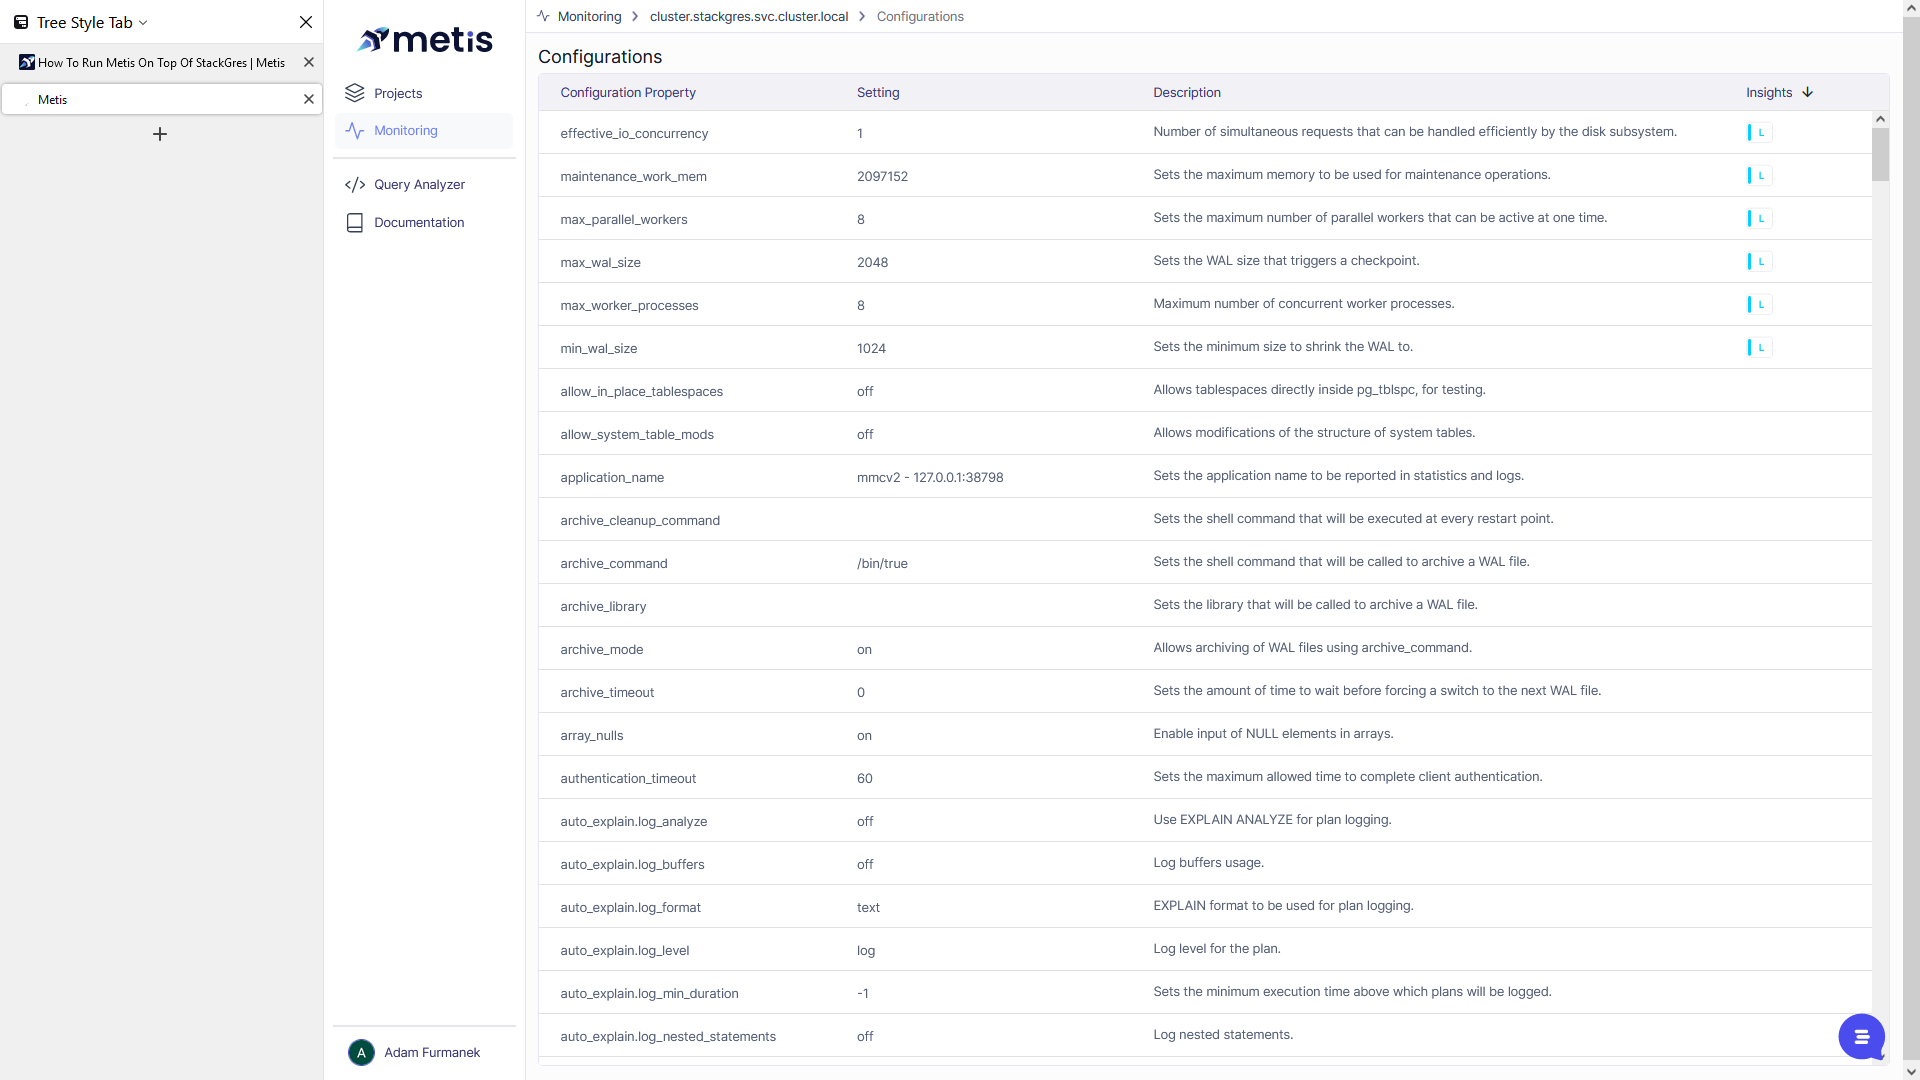Click the Monitoring pulse icon
Screen dimensions: 1920x1080
point(355,131)
